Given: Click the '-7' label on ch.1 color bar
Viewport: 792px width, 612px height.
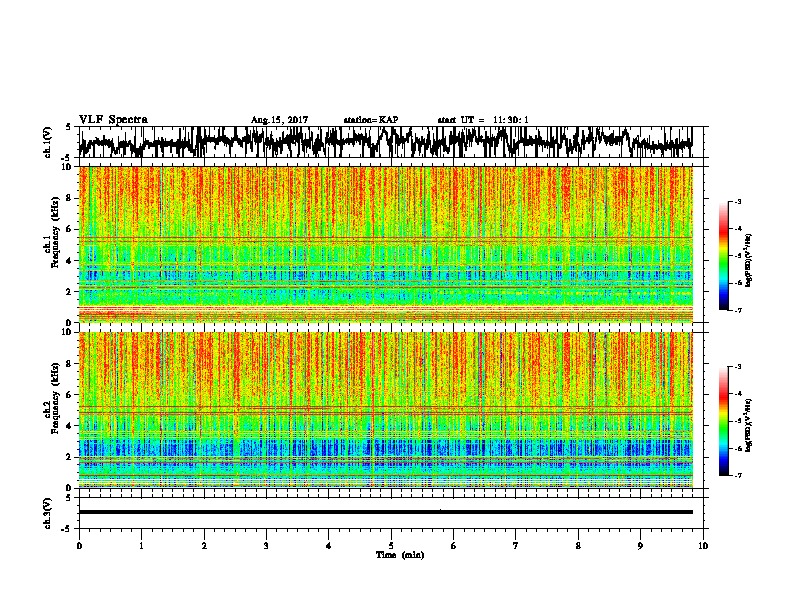Looking at the screenshot, I should [x=738, y=310].
